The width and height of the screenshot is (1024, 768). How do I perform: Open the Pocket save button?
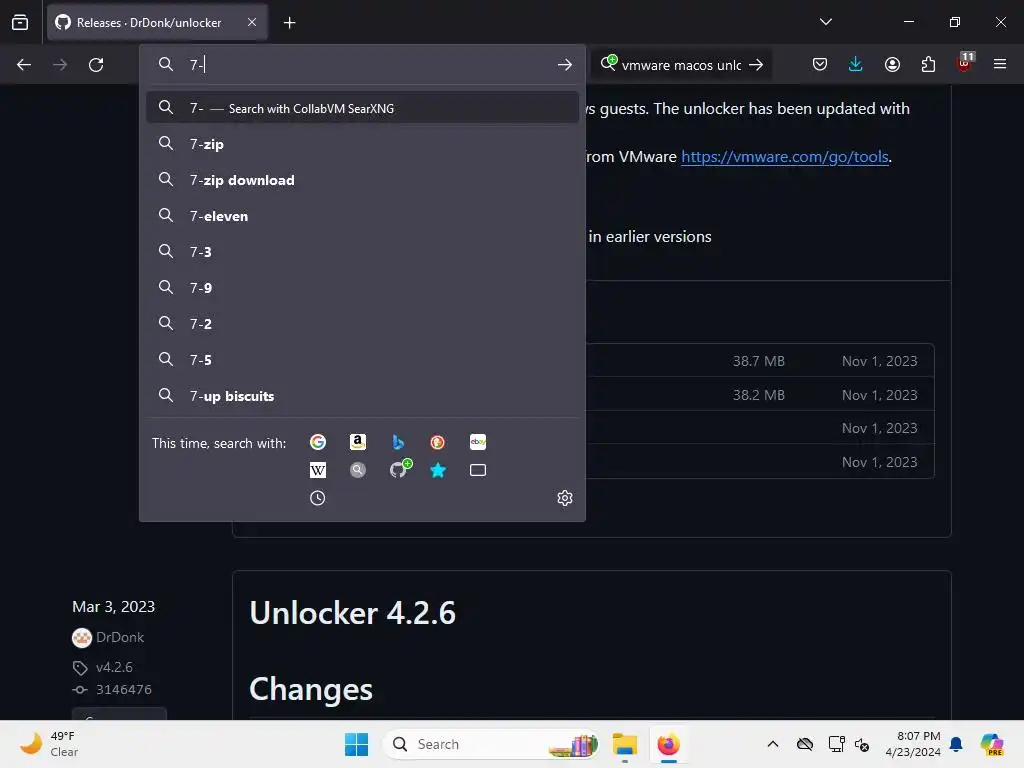pos(820,65)
